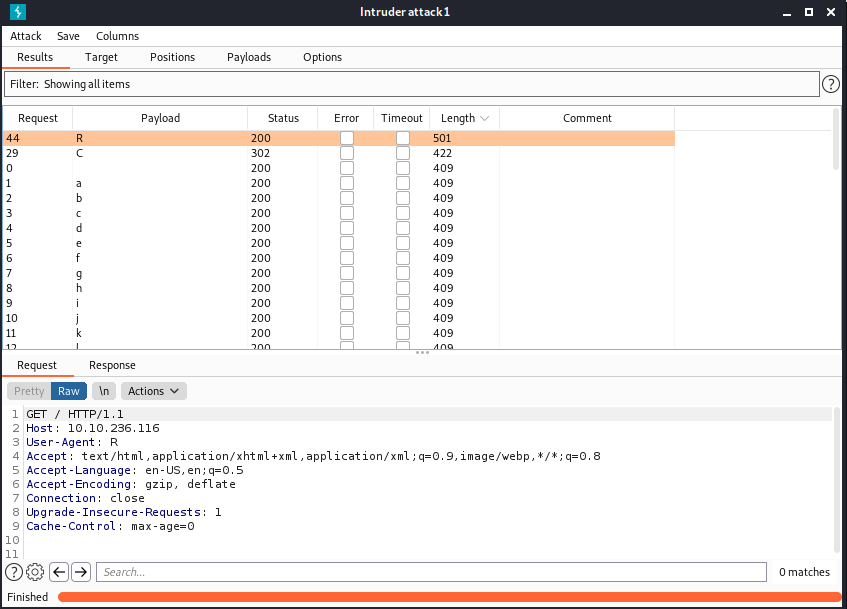Screen dimensions: 847x609
Task: Tick Timeout checkbox for payload a row
Action: point(402,183)
